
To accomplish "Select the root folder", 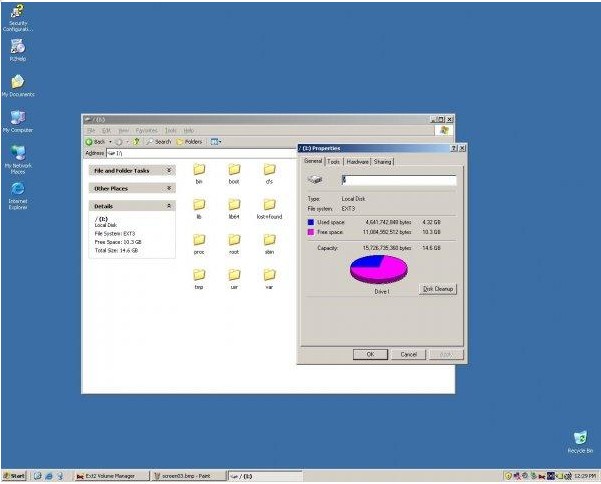I will 234,244.
